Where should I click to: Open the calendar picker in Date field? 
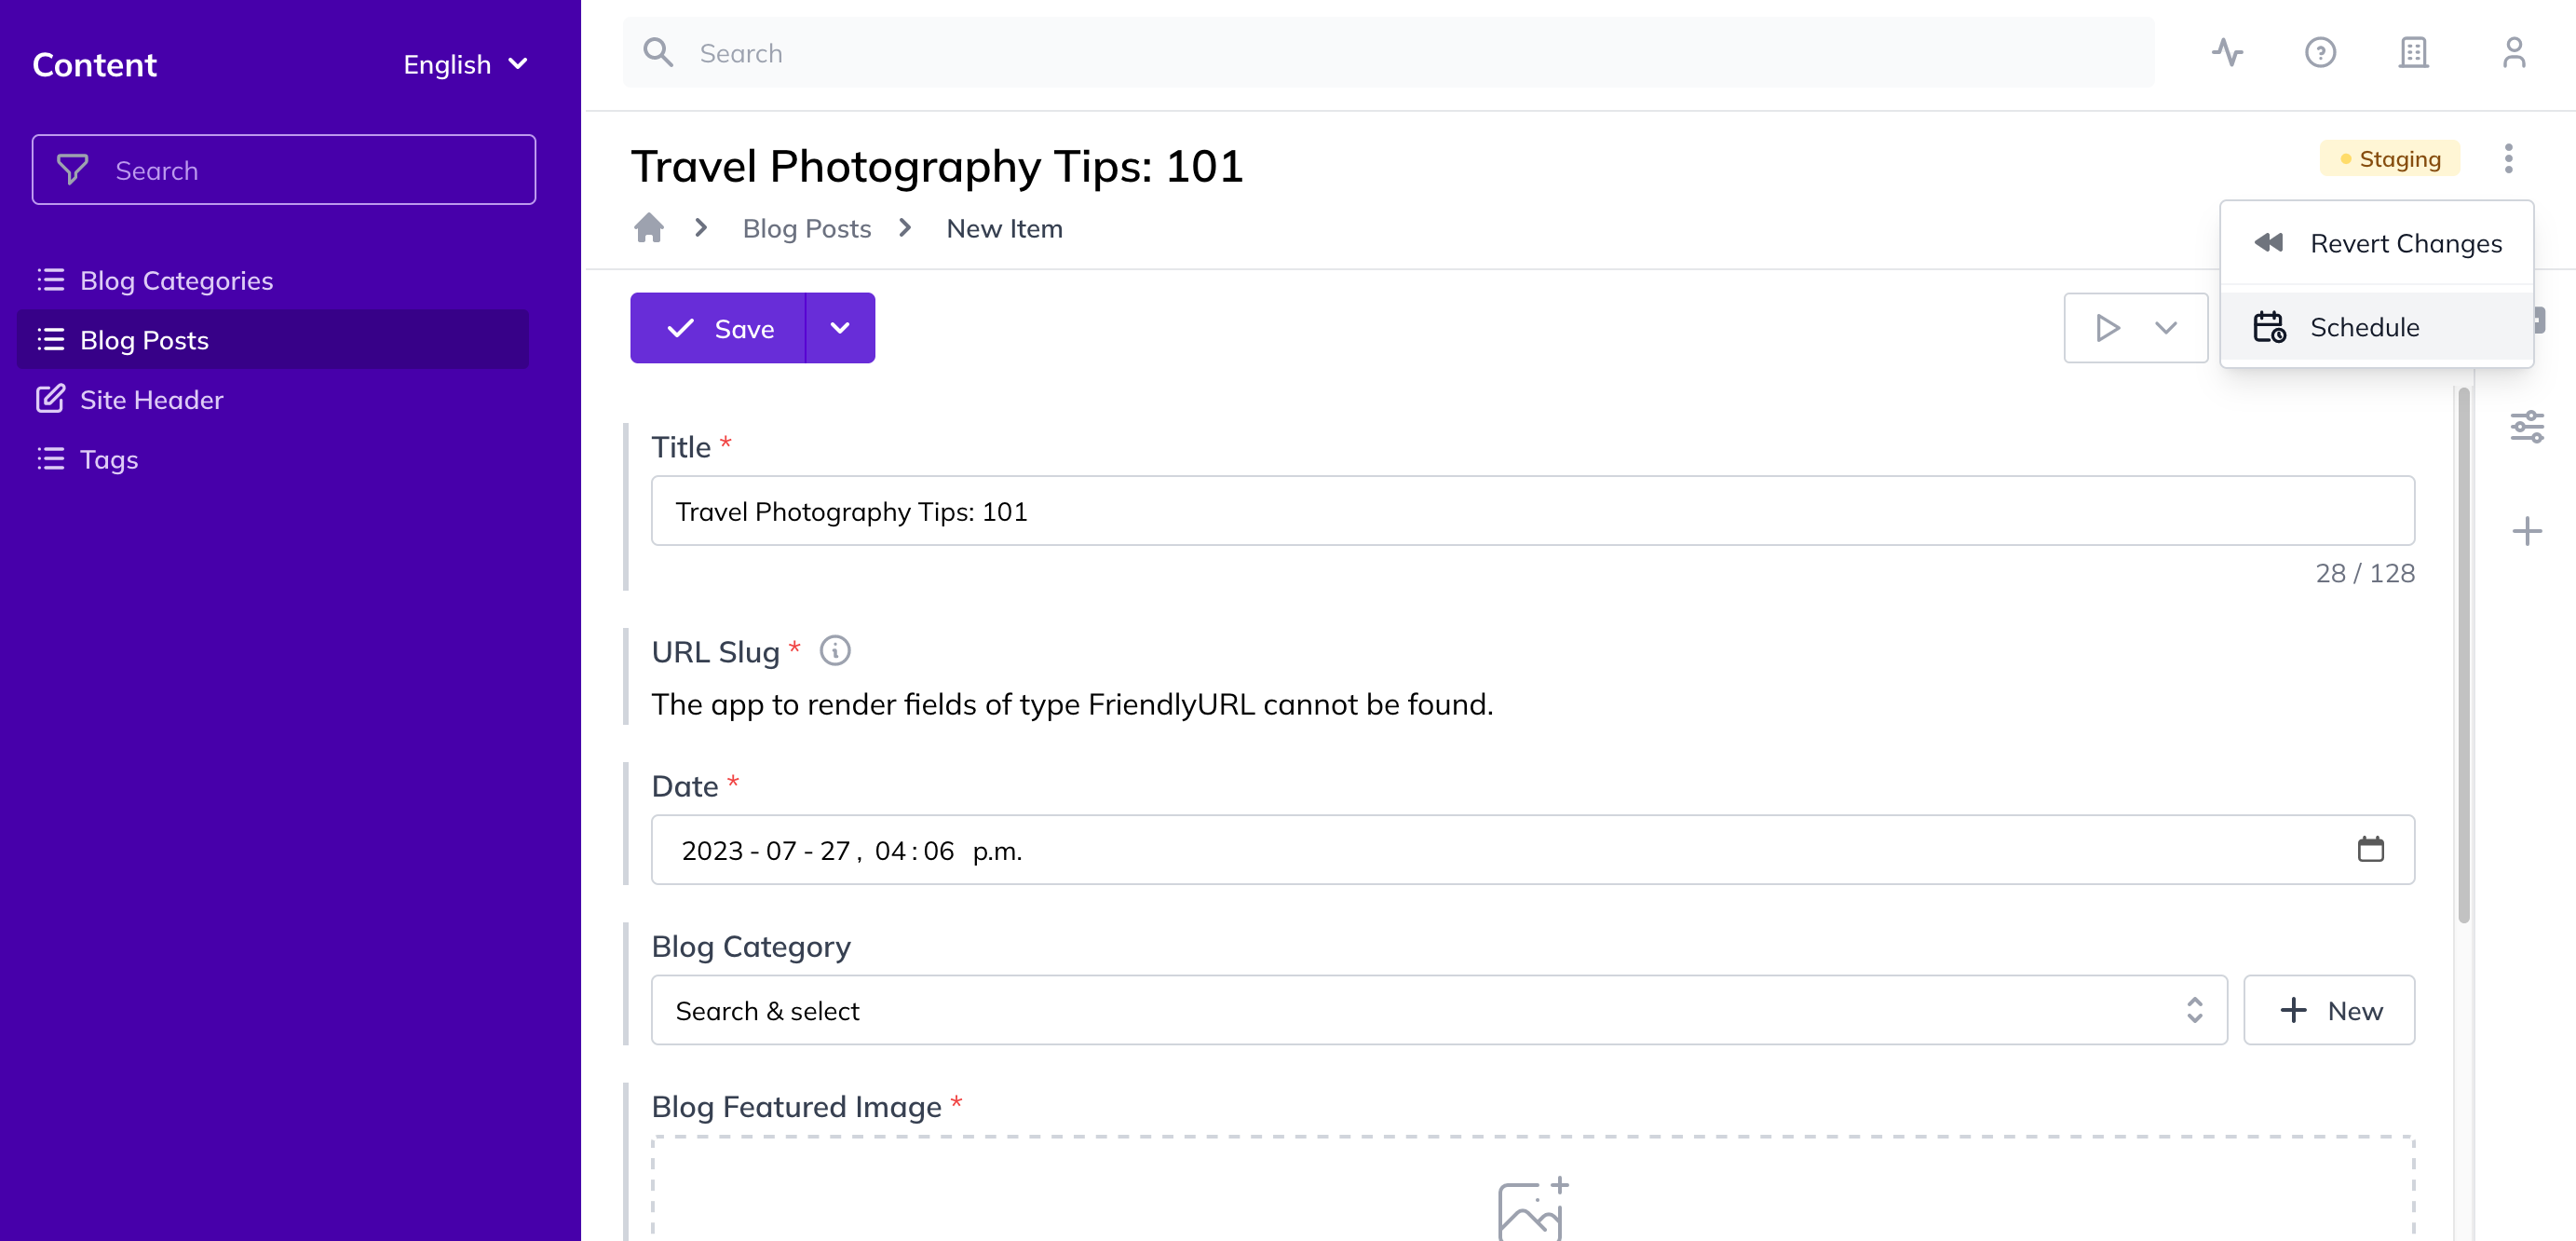[2370, 849]
